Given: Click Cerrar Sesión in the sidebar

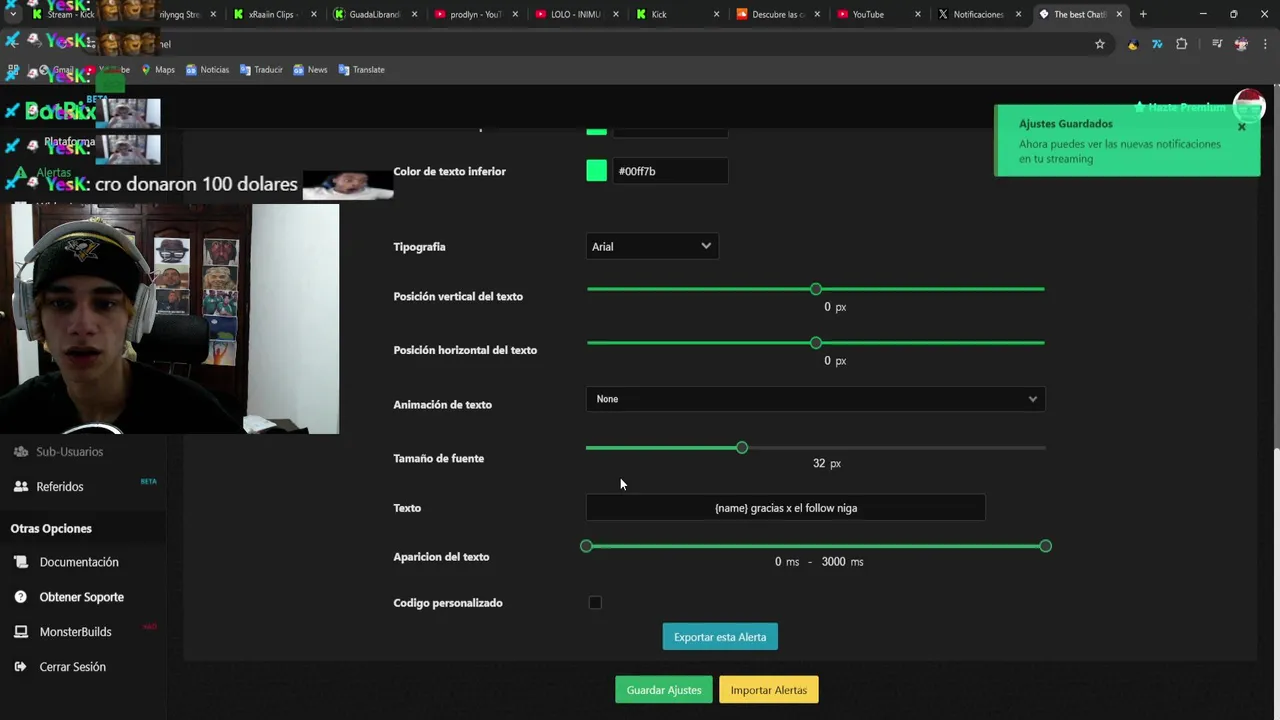Looking at the screenshot, I should click(x=72, y=667).
